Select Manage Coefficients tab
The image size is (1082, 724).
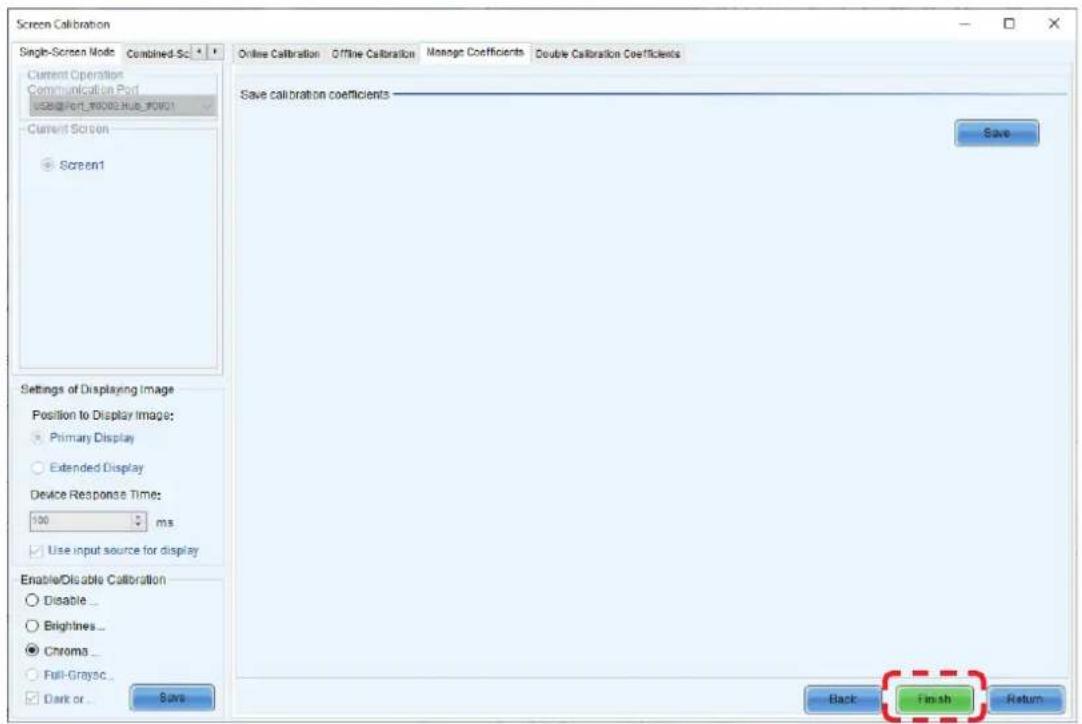coord(475,52)
